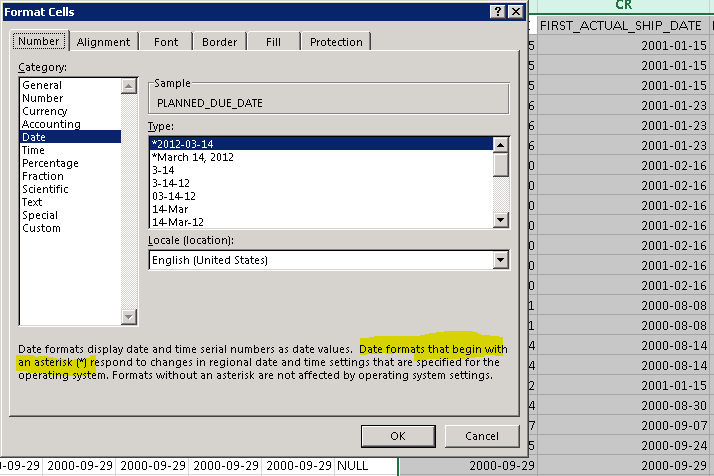The height and width of the screenshot is (476, 714).
Task: Choose Currency in the Category list
Action: click(x=44, y=111)
